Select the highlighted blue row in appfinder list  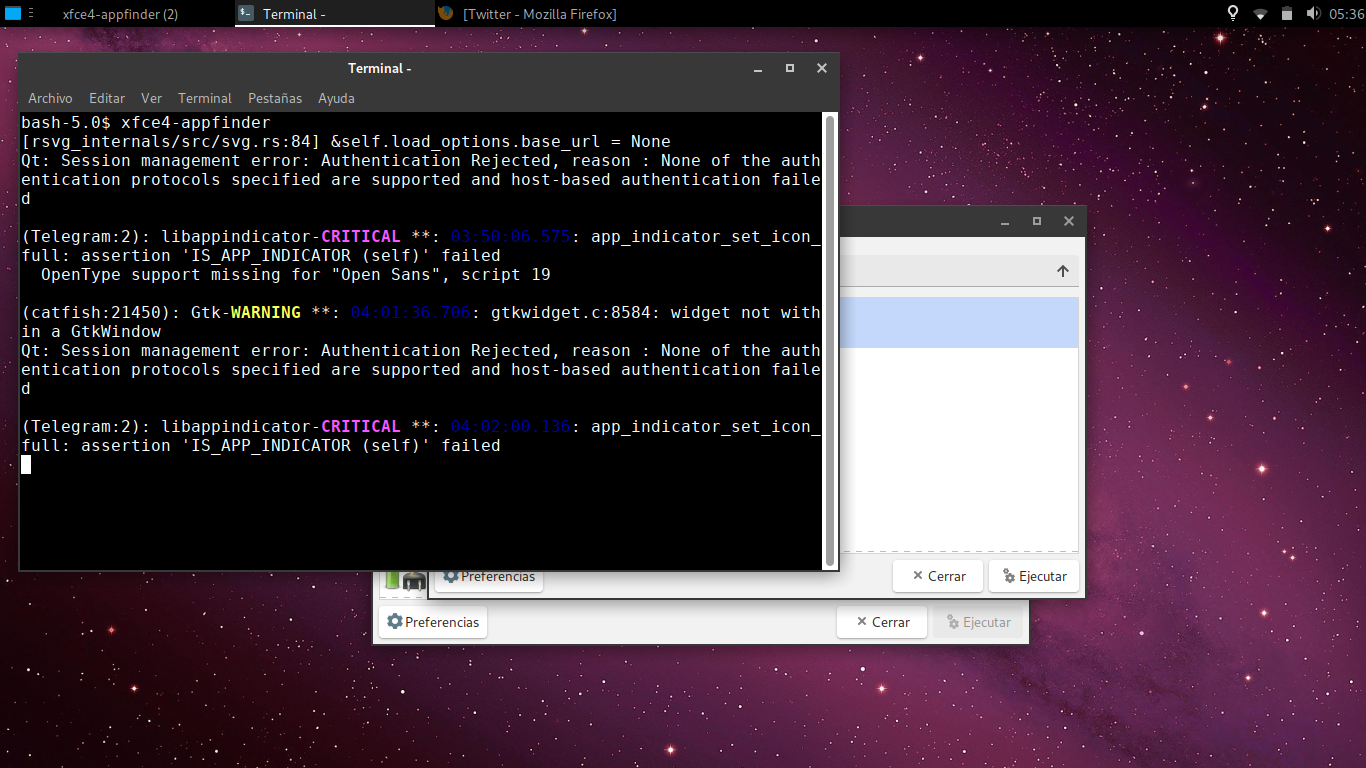coord(958,322)
